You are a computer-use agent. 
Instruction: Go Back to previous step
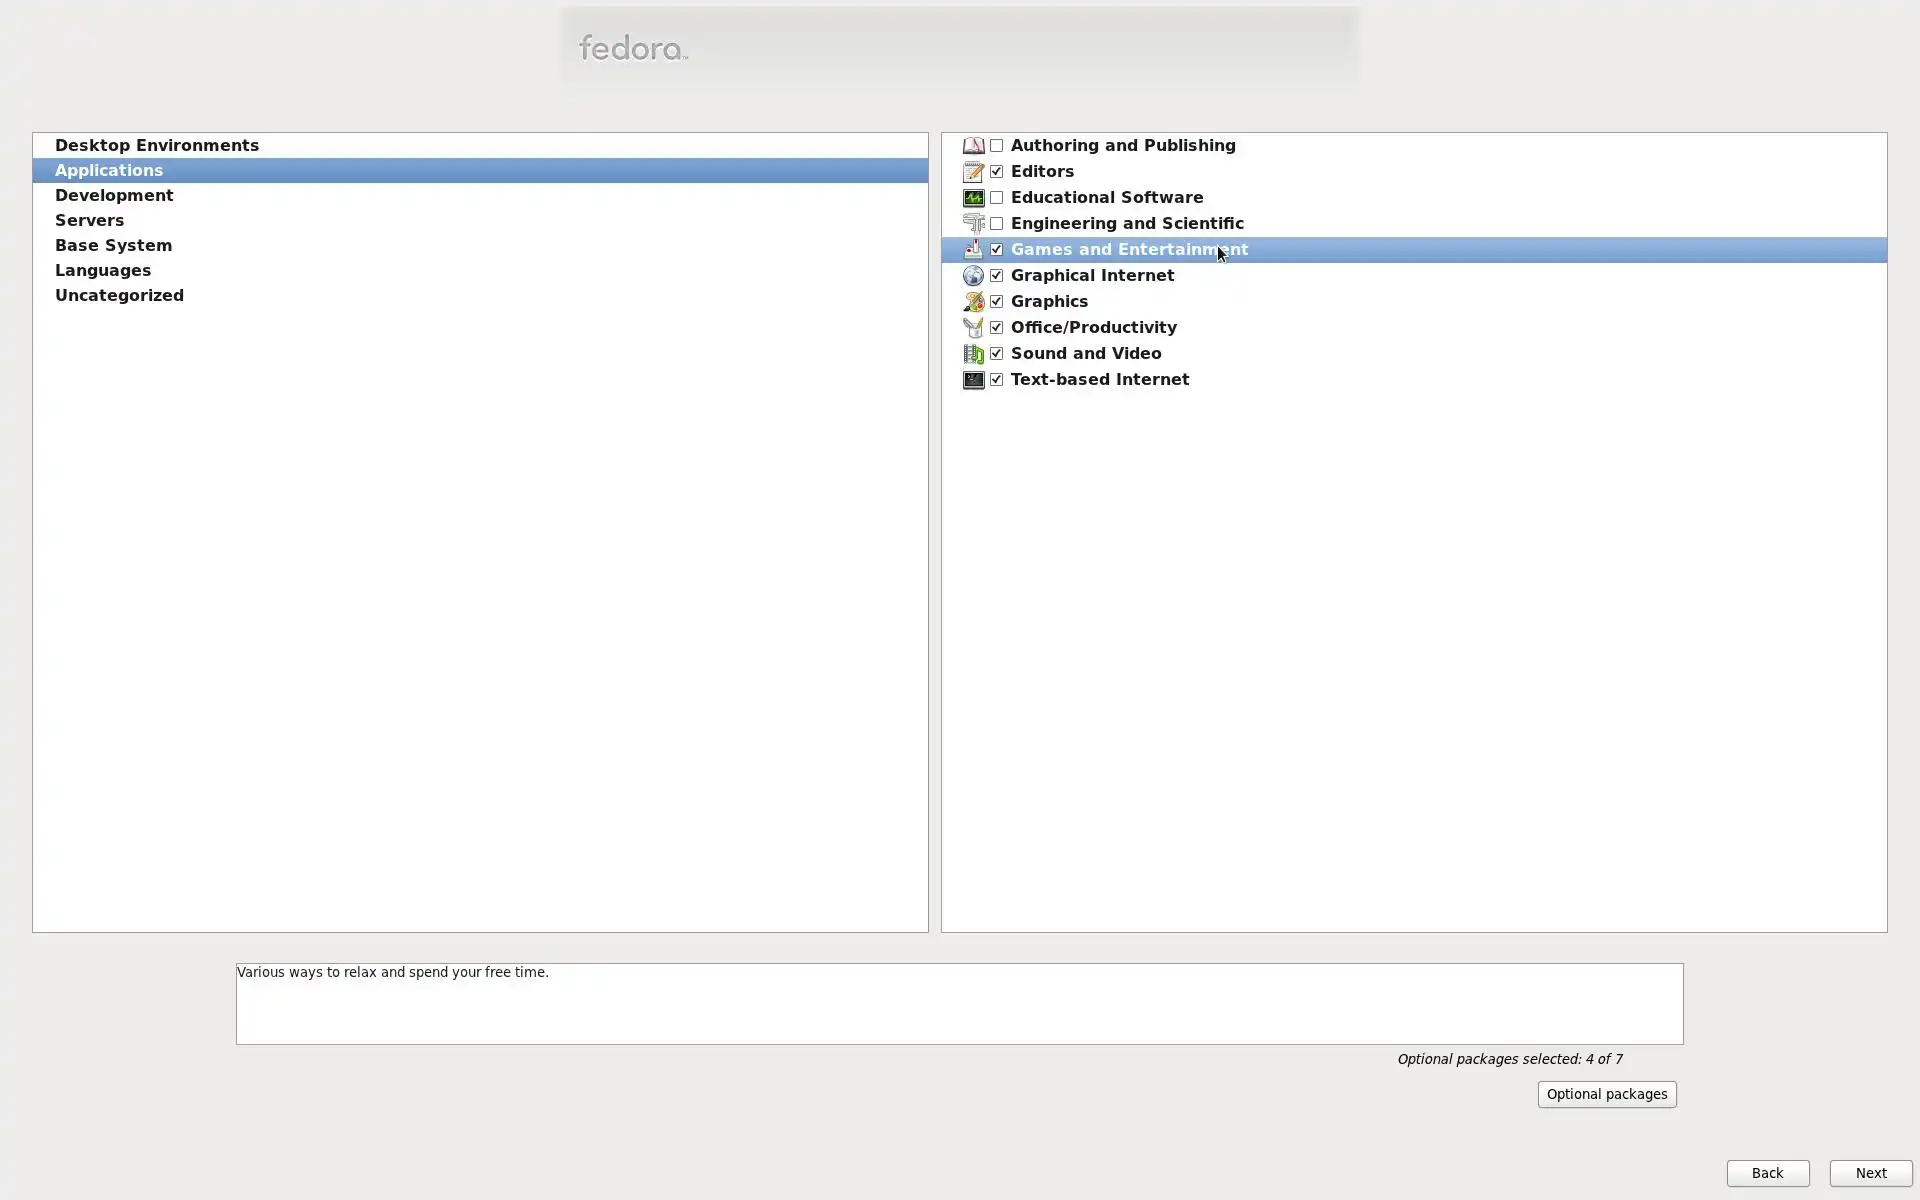click(1767, 1173)
